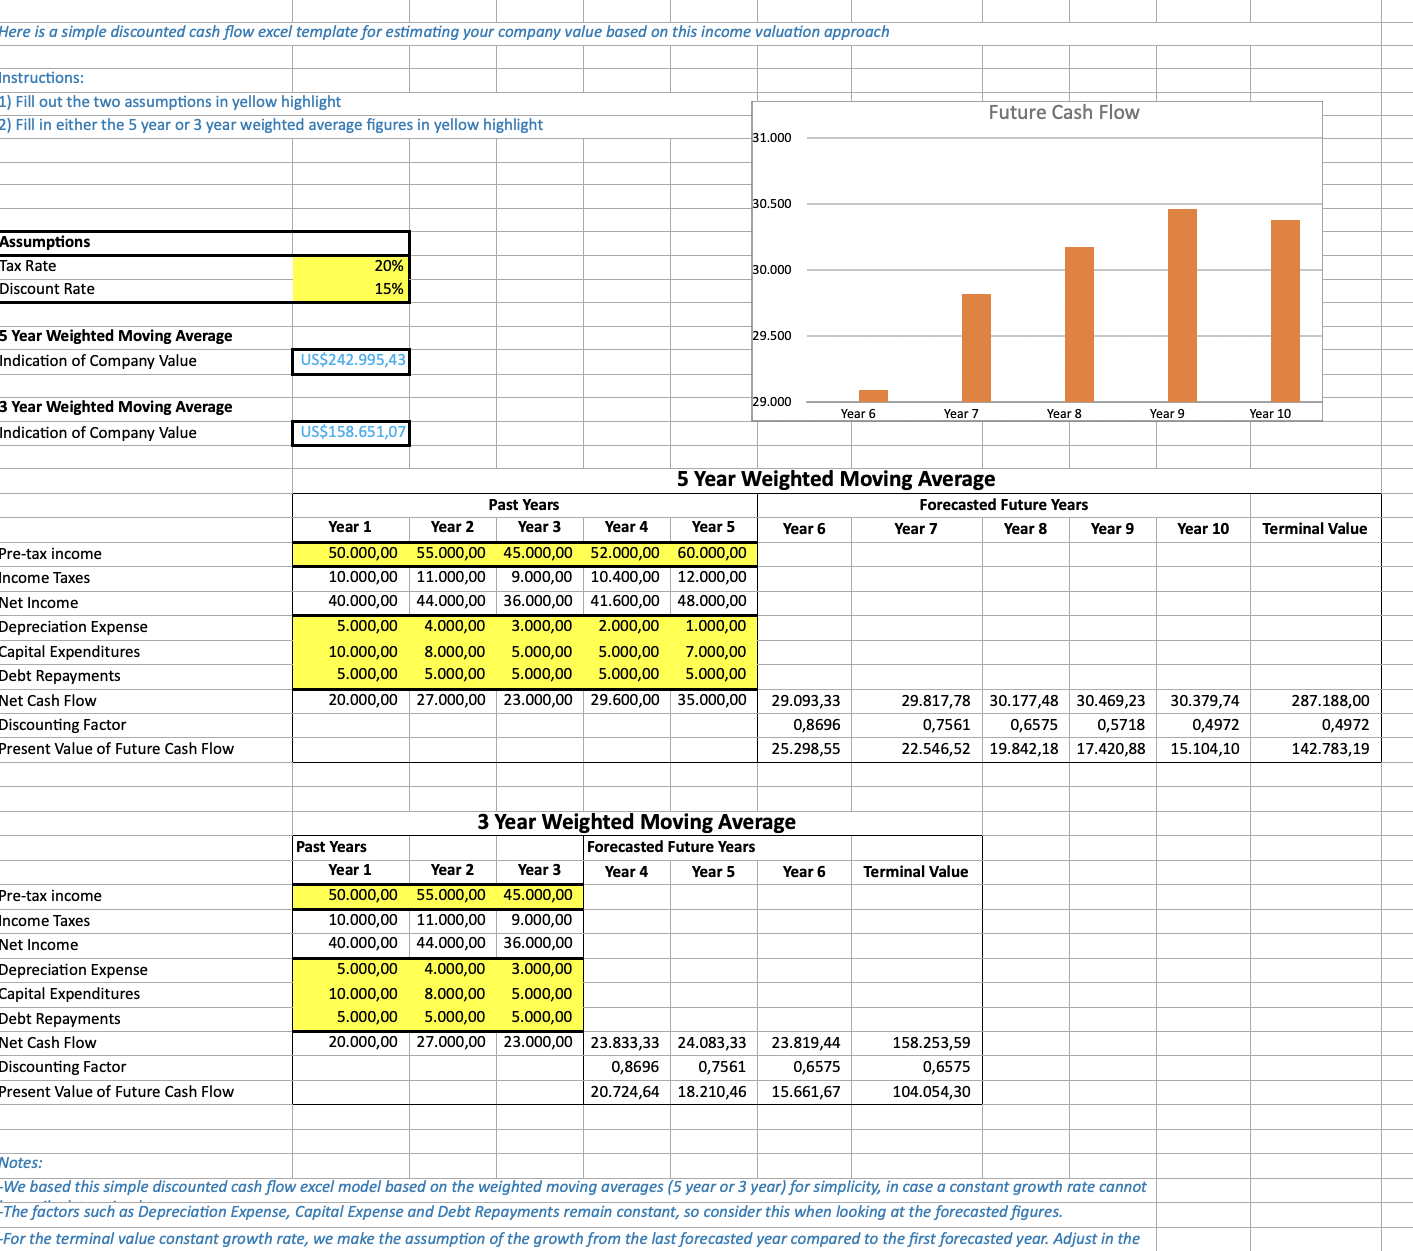Select the 3-year terminal value cell 158.253,59
Image resolution: width=1413 pixels, height=1251 pixels.
click(916, 1043)
